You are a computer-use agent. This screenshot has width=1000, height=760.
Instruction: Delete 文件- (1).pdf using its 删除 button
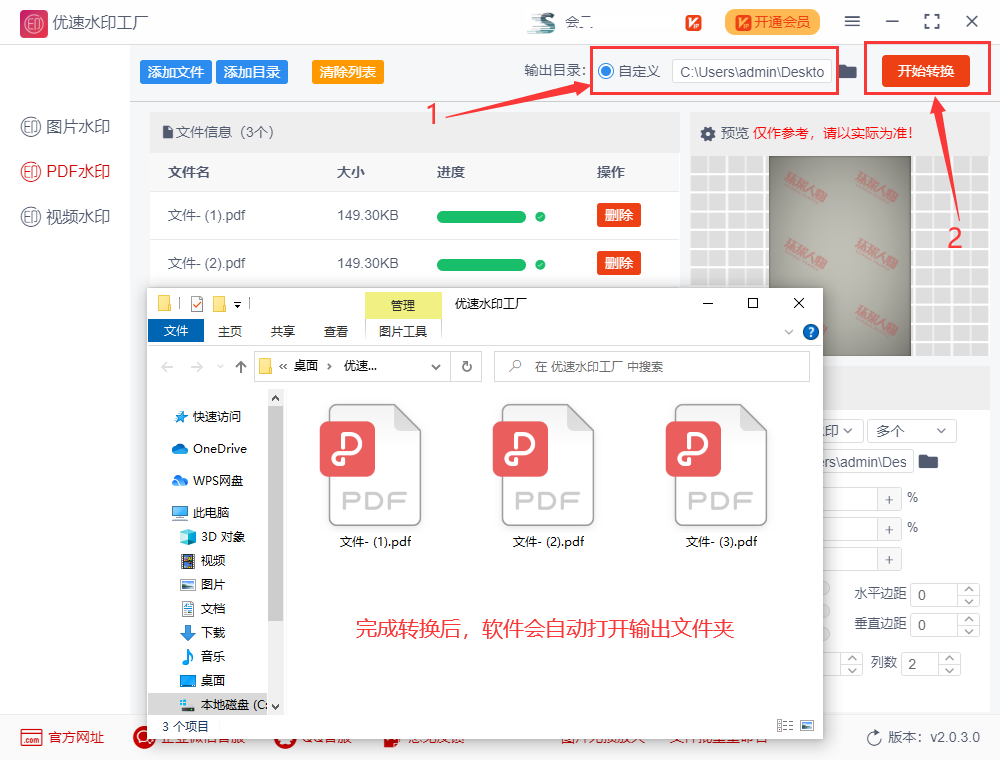coord(618,215)
